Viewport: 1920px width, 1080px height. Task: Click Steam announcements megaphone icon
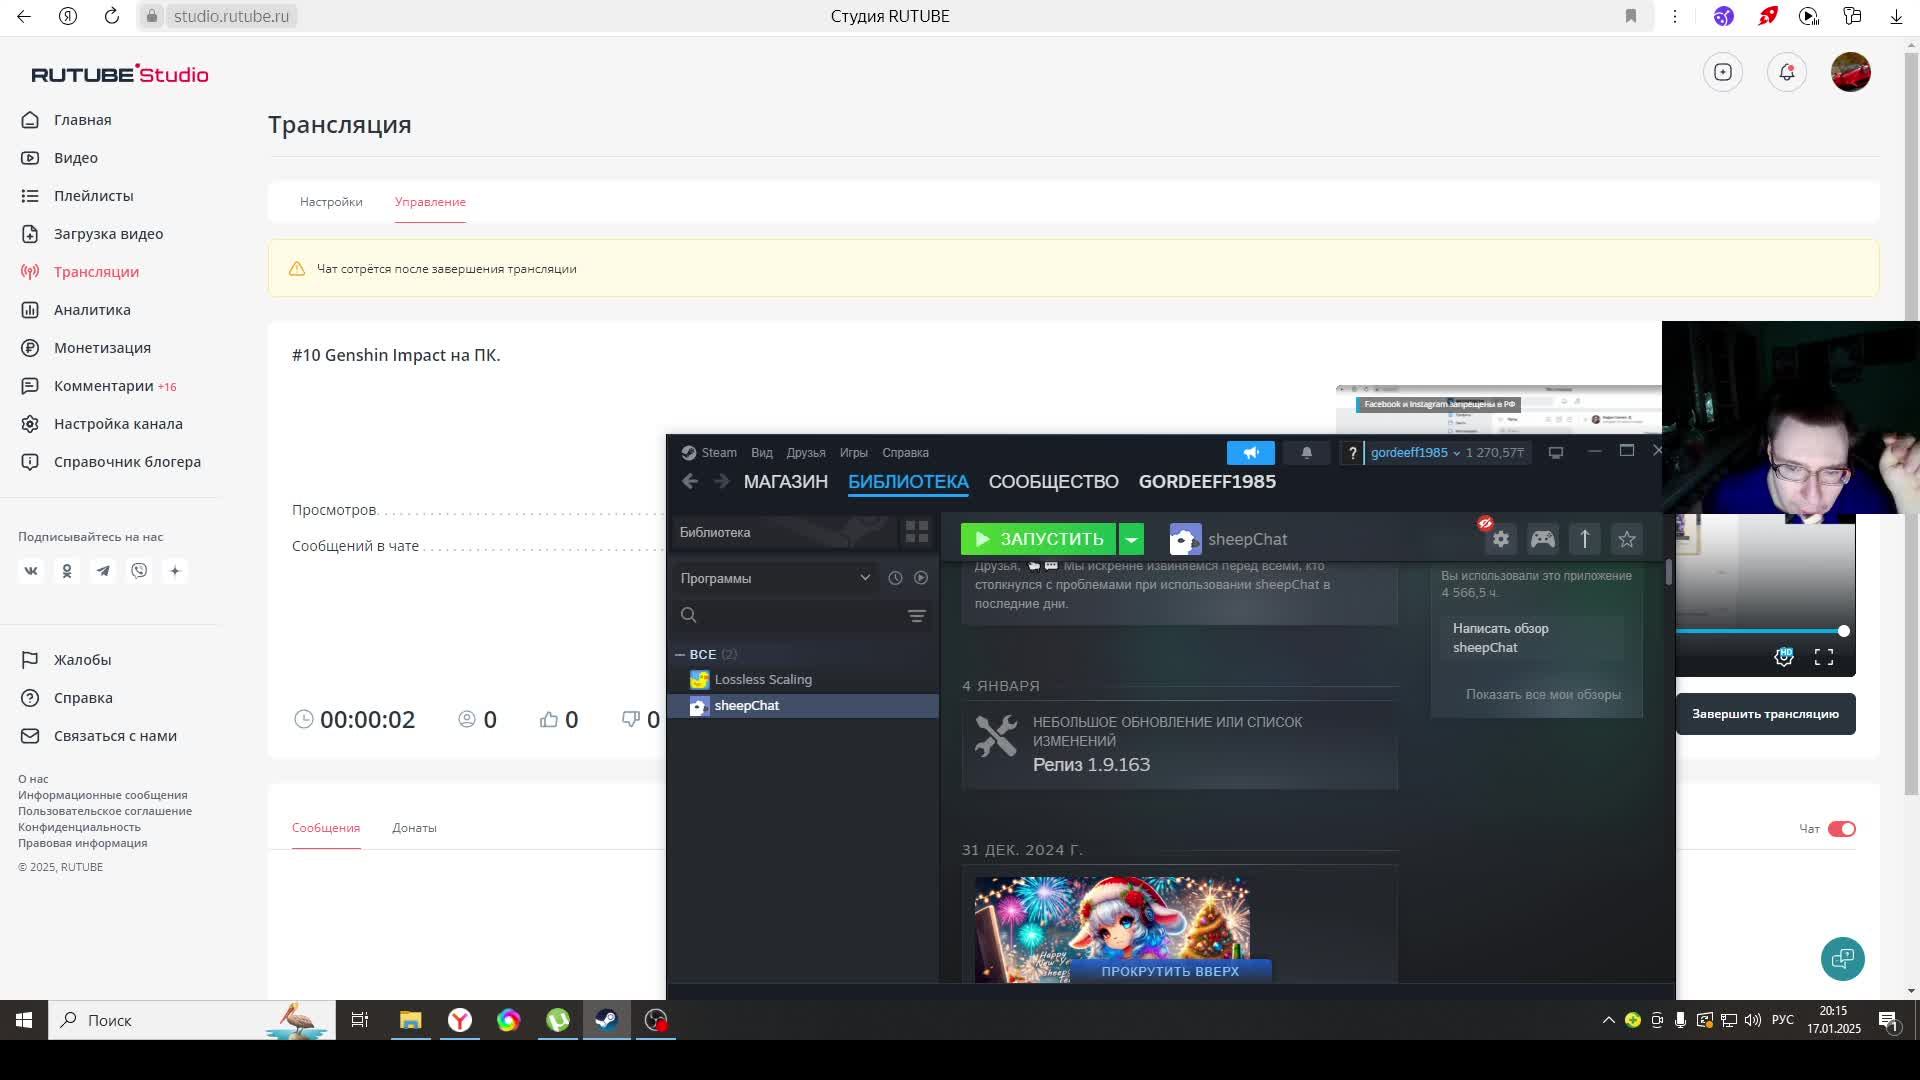1250,453
